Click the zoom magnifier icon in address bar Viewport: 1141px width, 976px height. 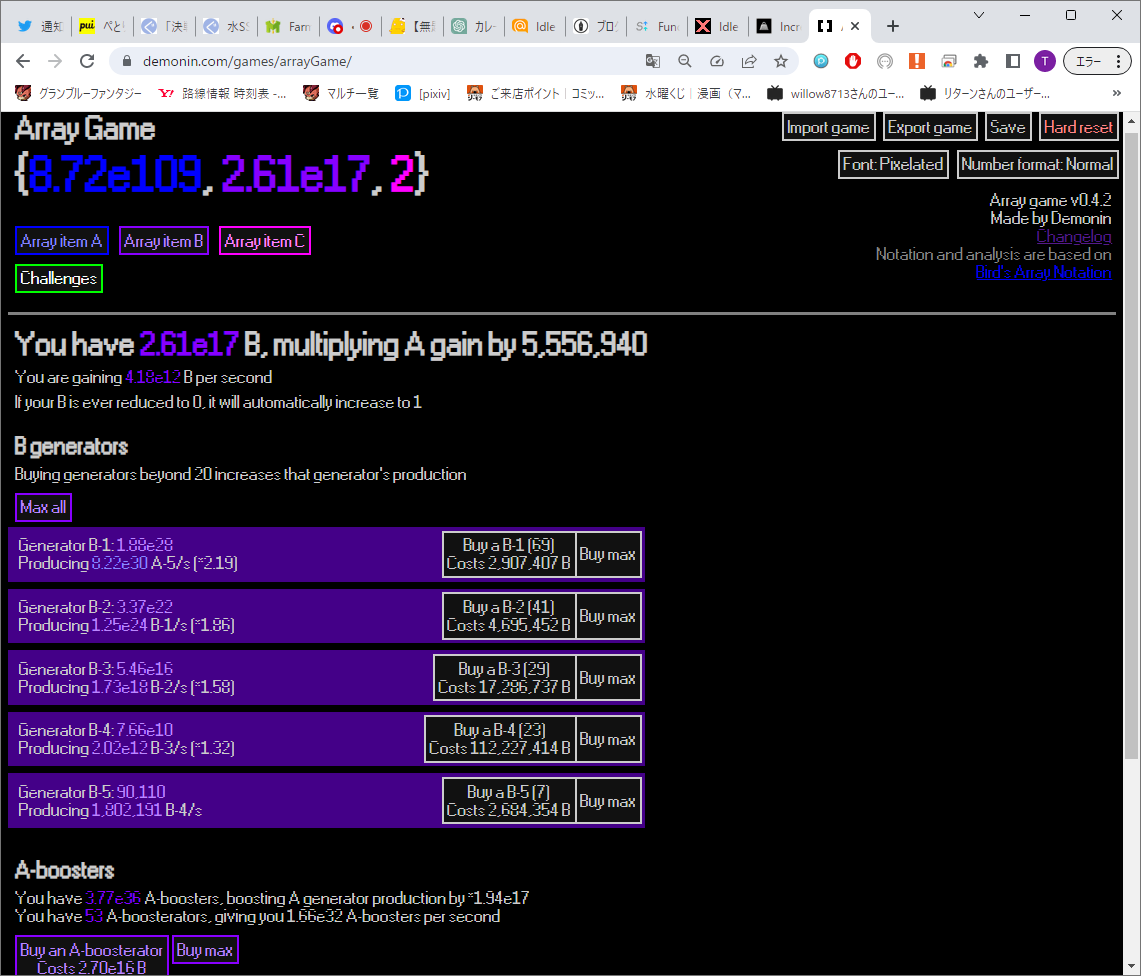(685, 61)
